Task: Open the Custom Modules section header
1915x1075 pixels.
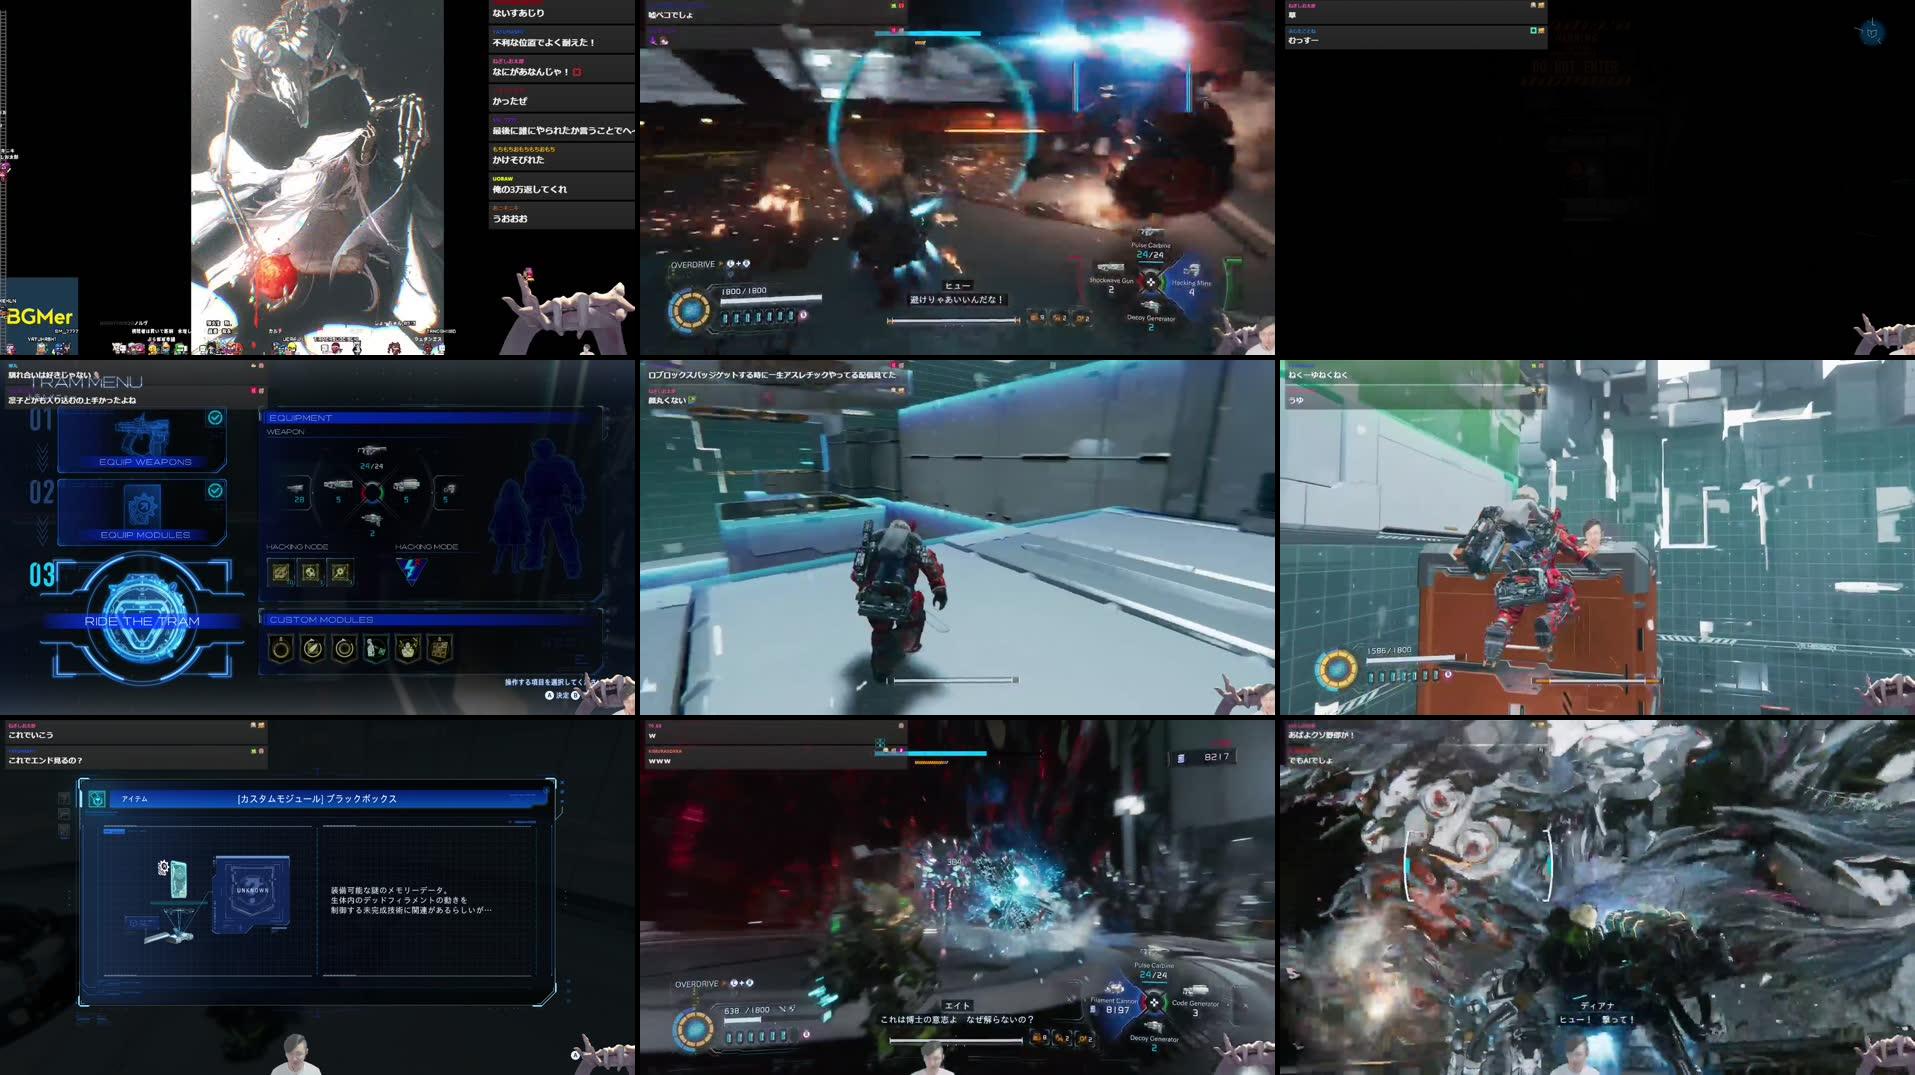Action: [x=321, y=619]
